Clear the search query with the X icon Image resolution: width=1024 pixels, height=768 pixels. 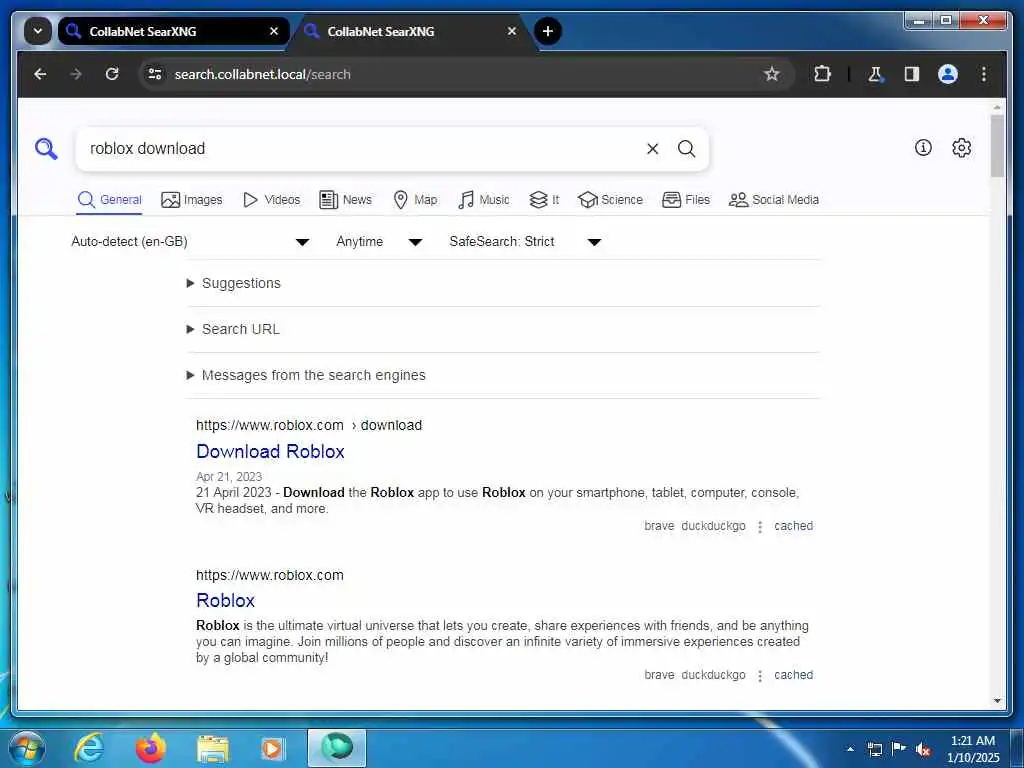pos(652,149)
